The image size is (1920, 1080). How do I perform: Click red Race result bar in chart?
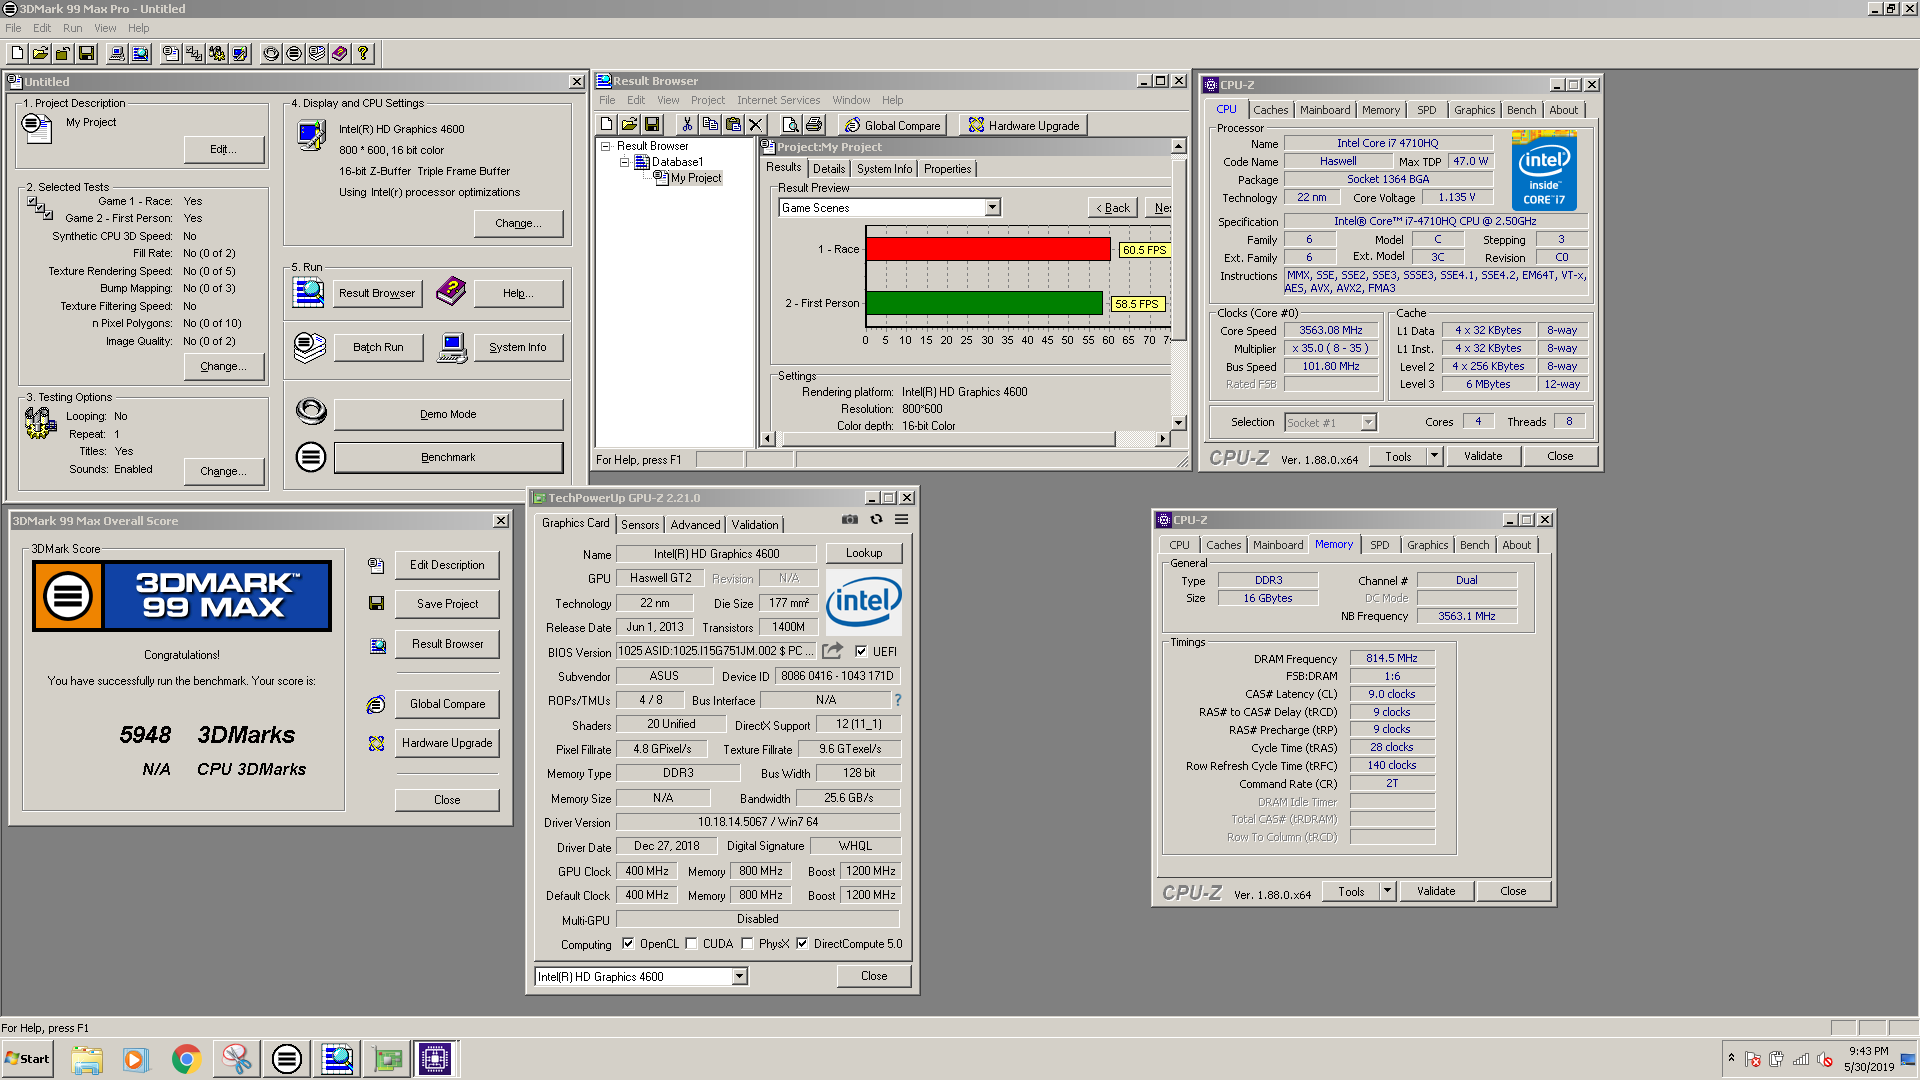point(988,249)
